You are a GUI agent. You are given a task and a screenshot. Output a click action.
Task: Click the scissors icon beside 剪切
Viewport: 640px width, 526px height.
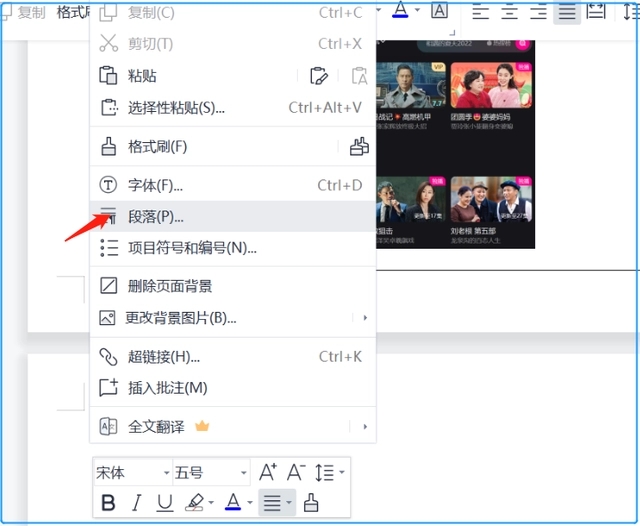[x=109, y=43]
